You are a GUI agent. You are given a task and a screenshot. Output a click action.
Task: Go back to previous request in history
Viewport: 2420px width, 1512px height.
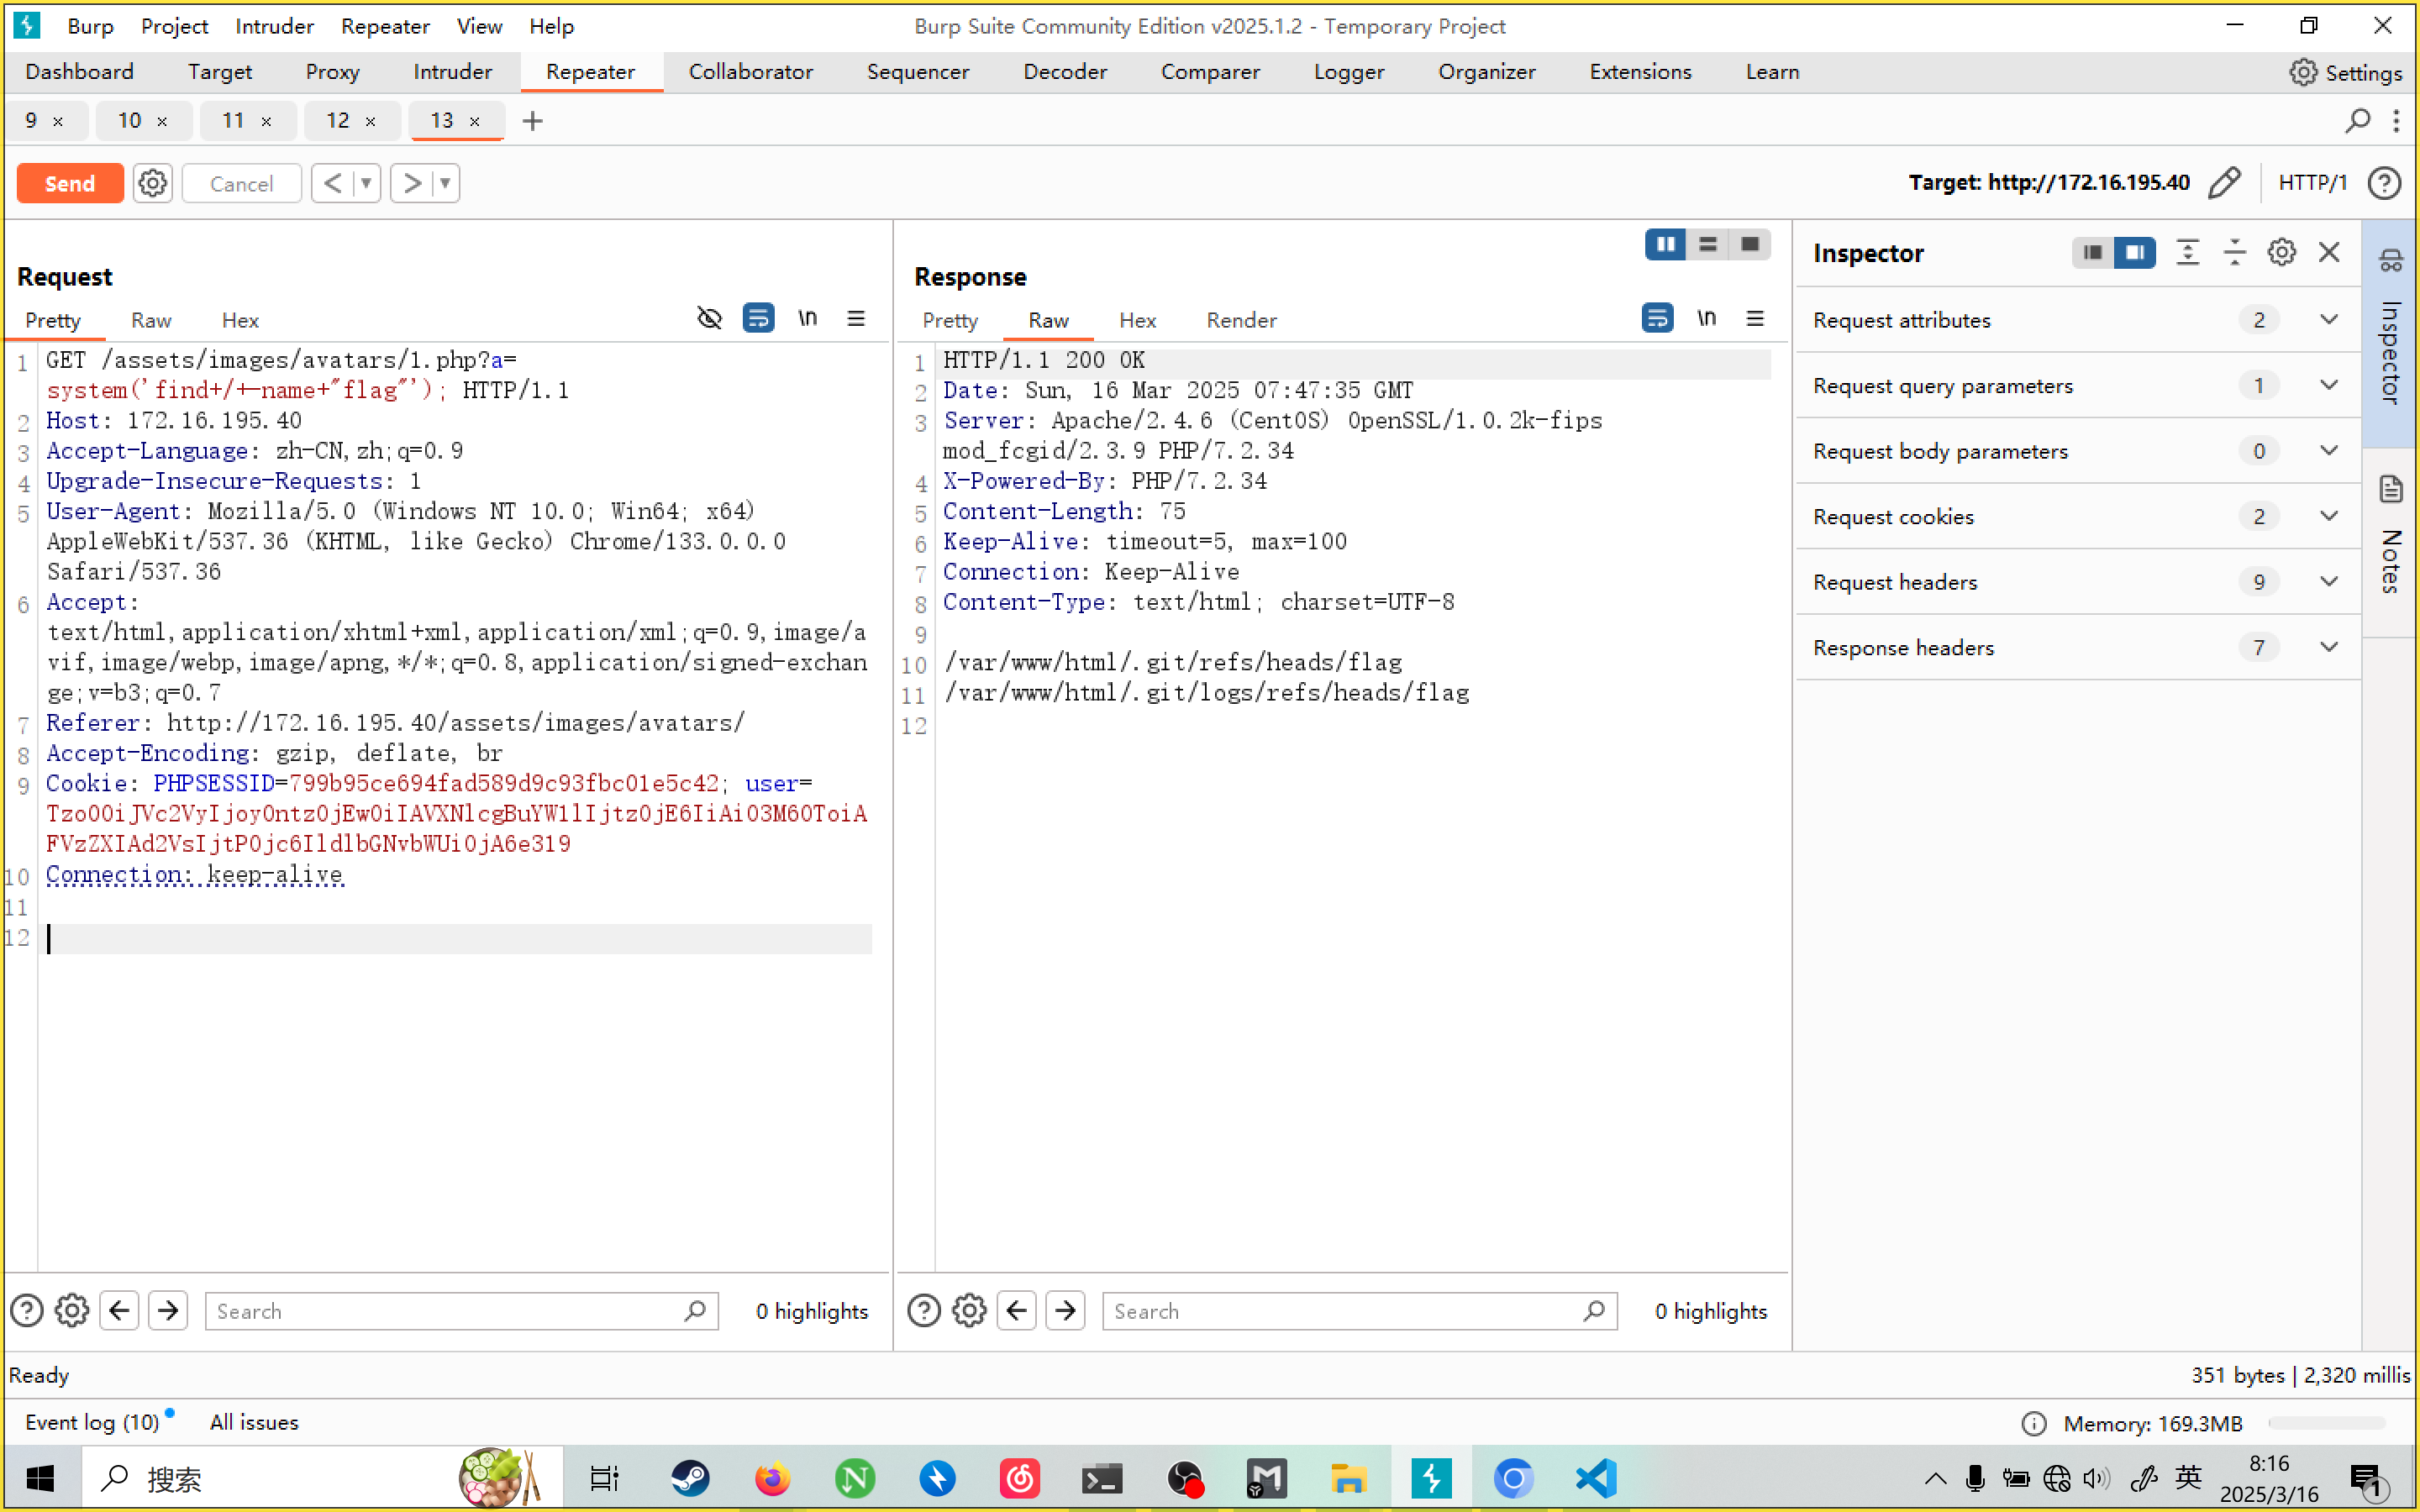pos(333,183)
